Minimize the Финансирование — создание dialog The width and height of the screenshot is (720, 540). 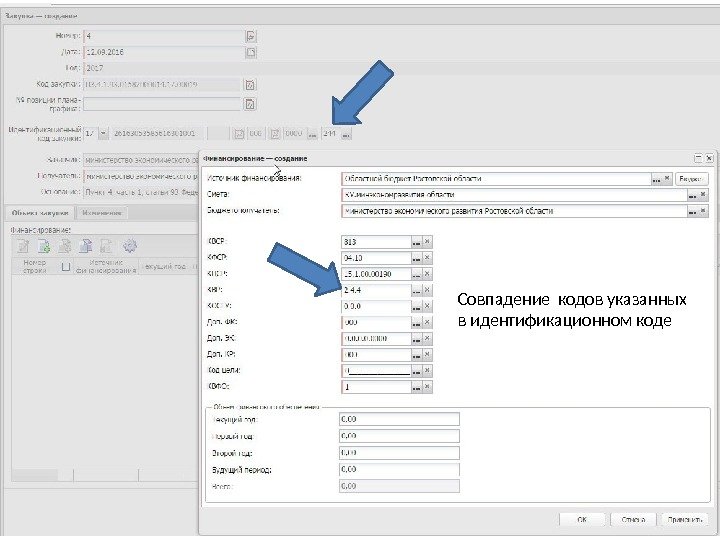click(x=698, y=158)
